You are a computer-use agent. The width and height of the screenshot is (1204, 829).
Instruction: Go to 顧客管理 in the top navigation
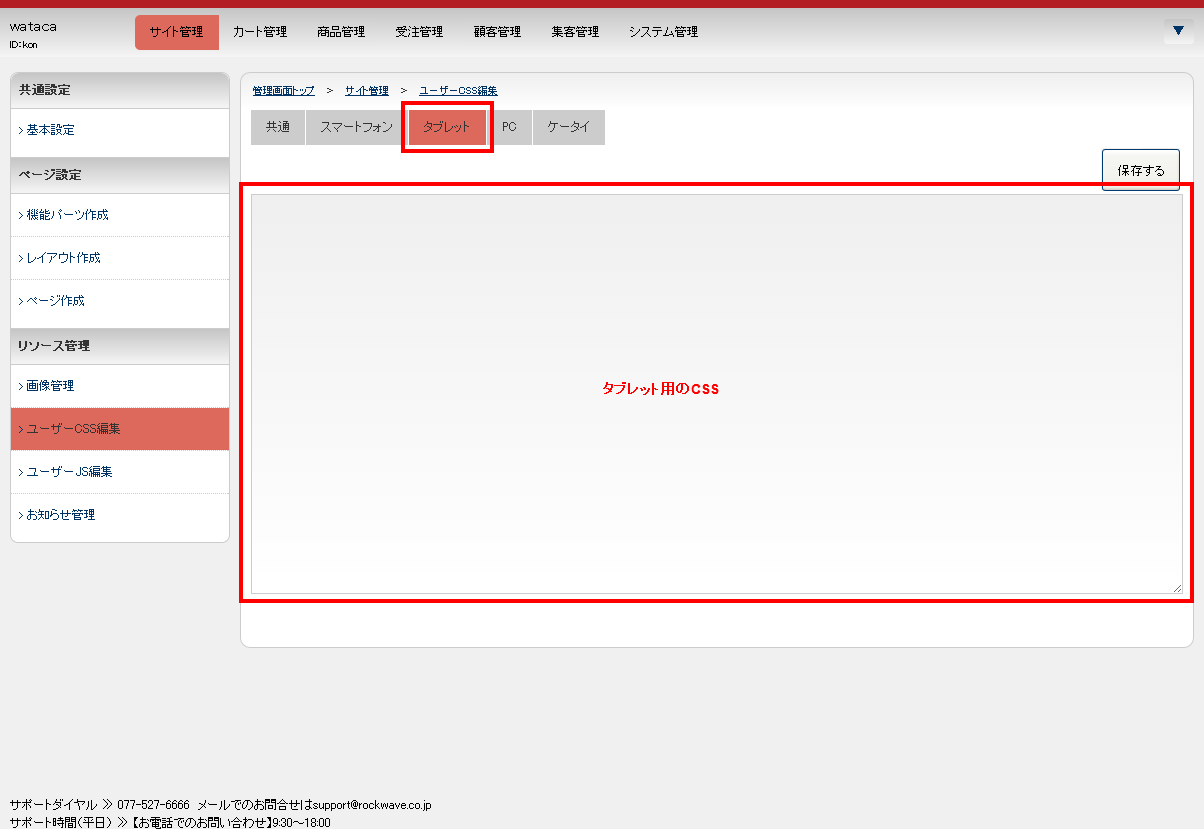[497, 32]
